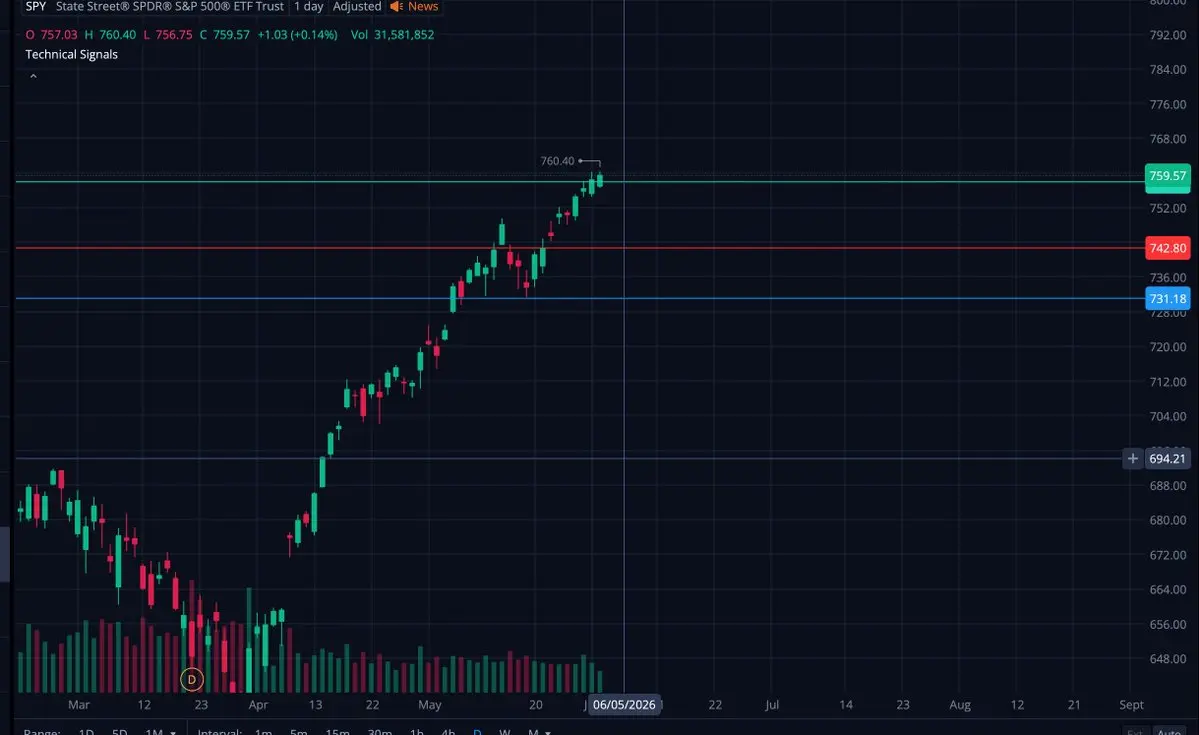Viewport: 1199px width, 735px height.
Task: Select the W weekly interval
Action: [x=505, y=732]
